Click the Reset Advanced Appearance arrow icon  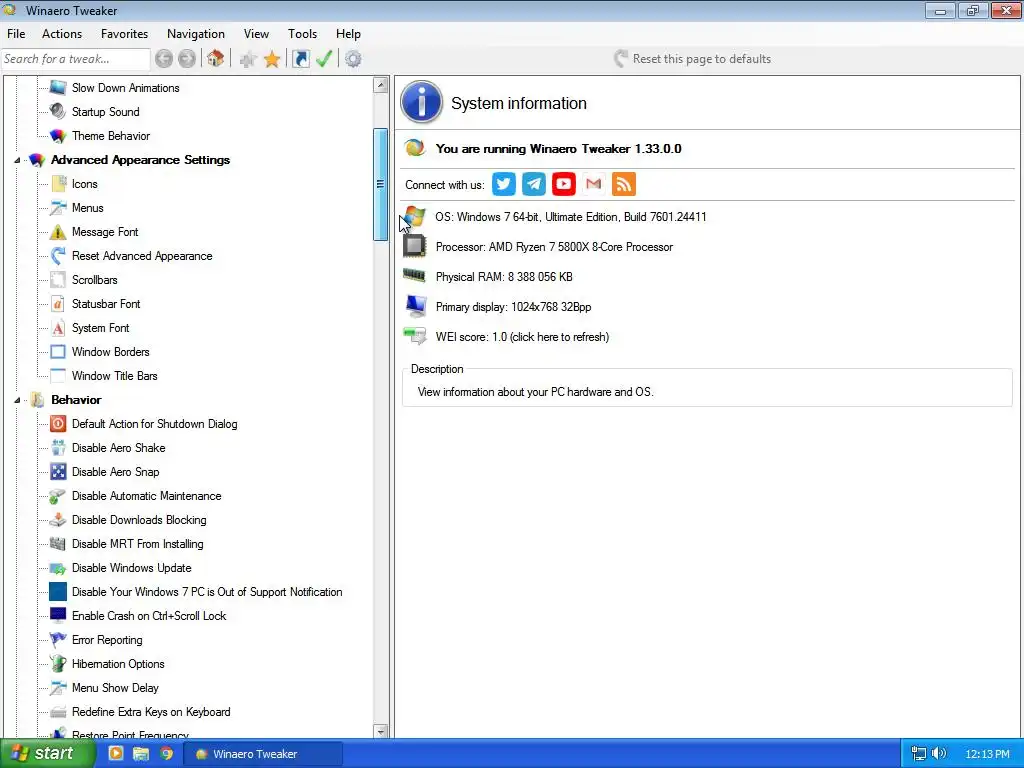click(58, 256)
